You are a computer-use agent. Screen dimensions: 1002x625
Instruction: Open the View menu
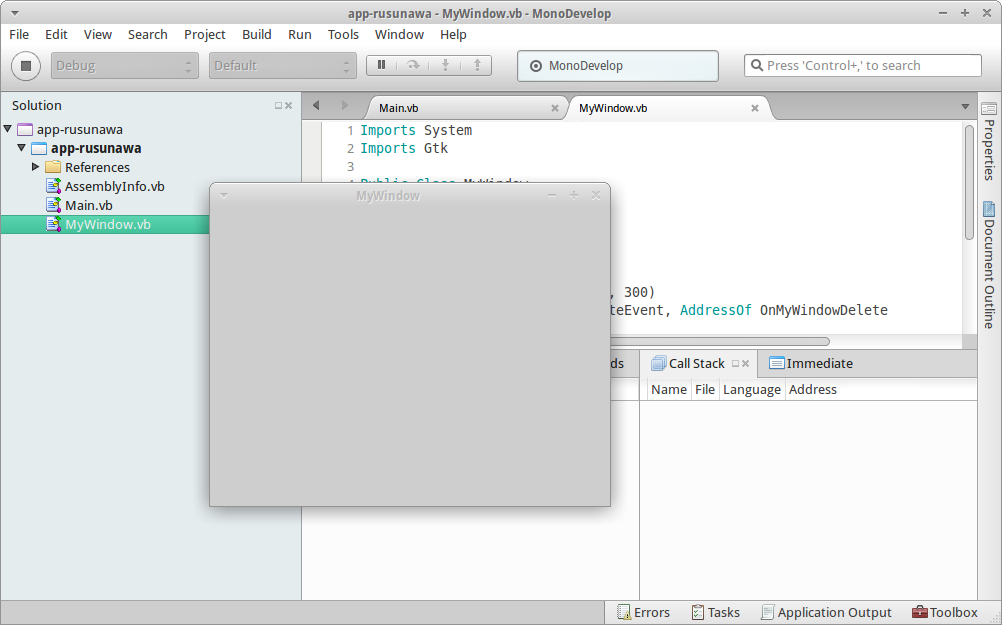click(x=98, y=35)
